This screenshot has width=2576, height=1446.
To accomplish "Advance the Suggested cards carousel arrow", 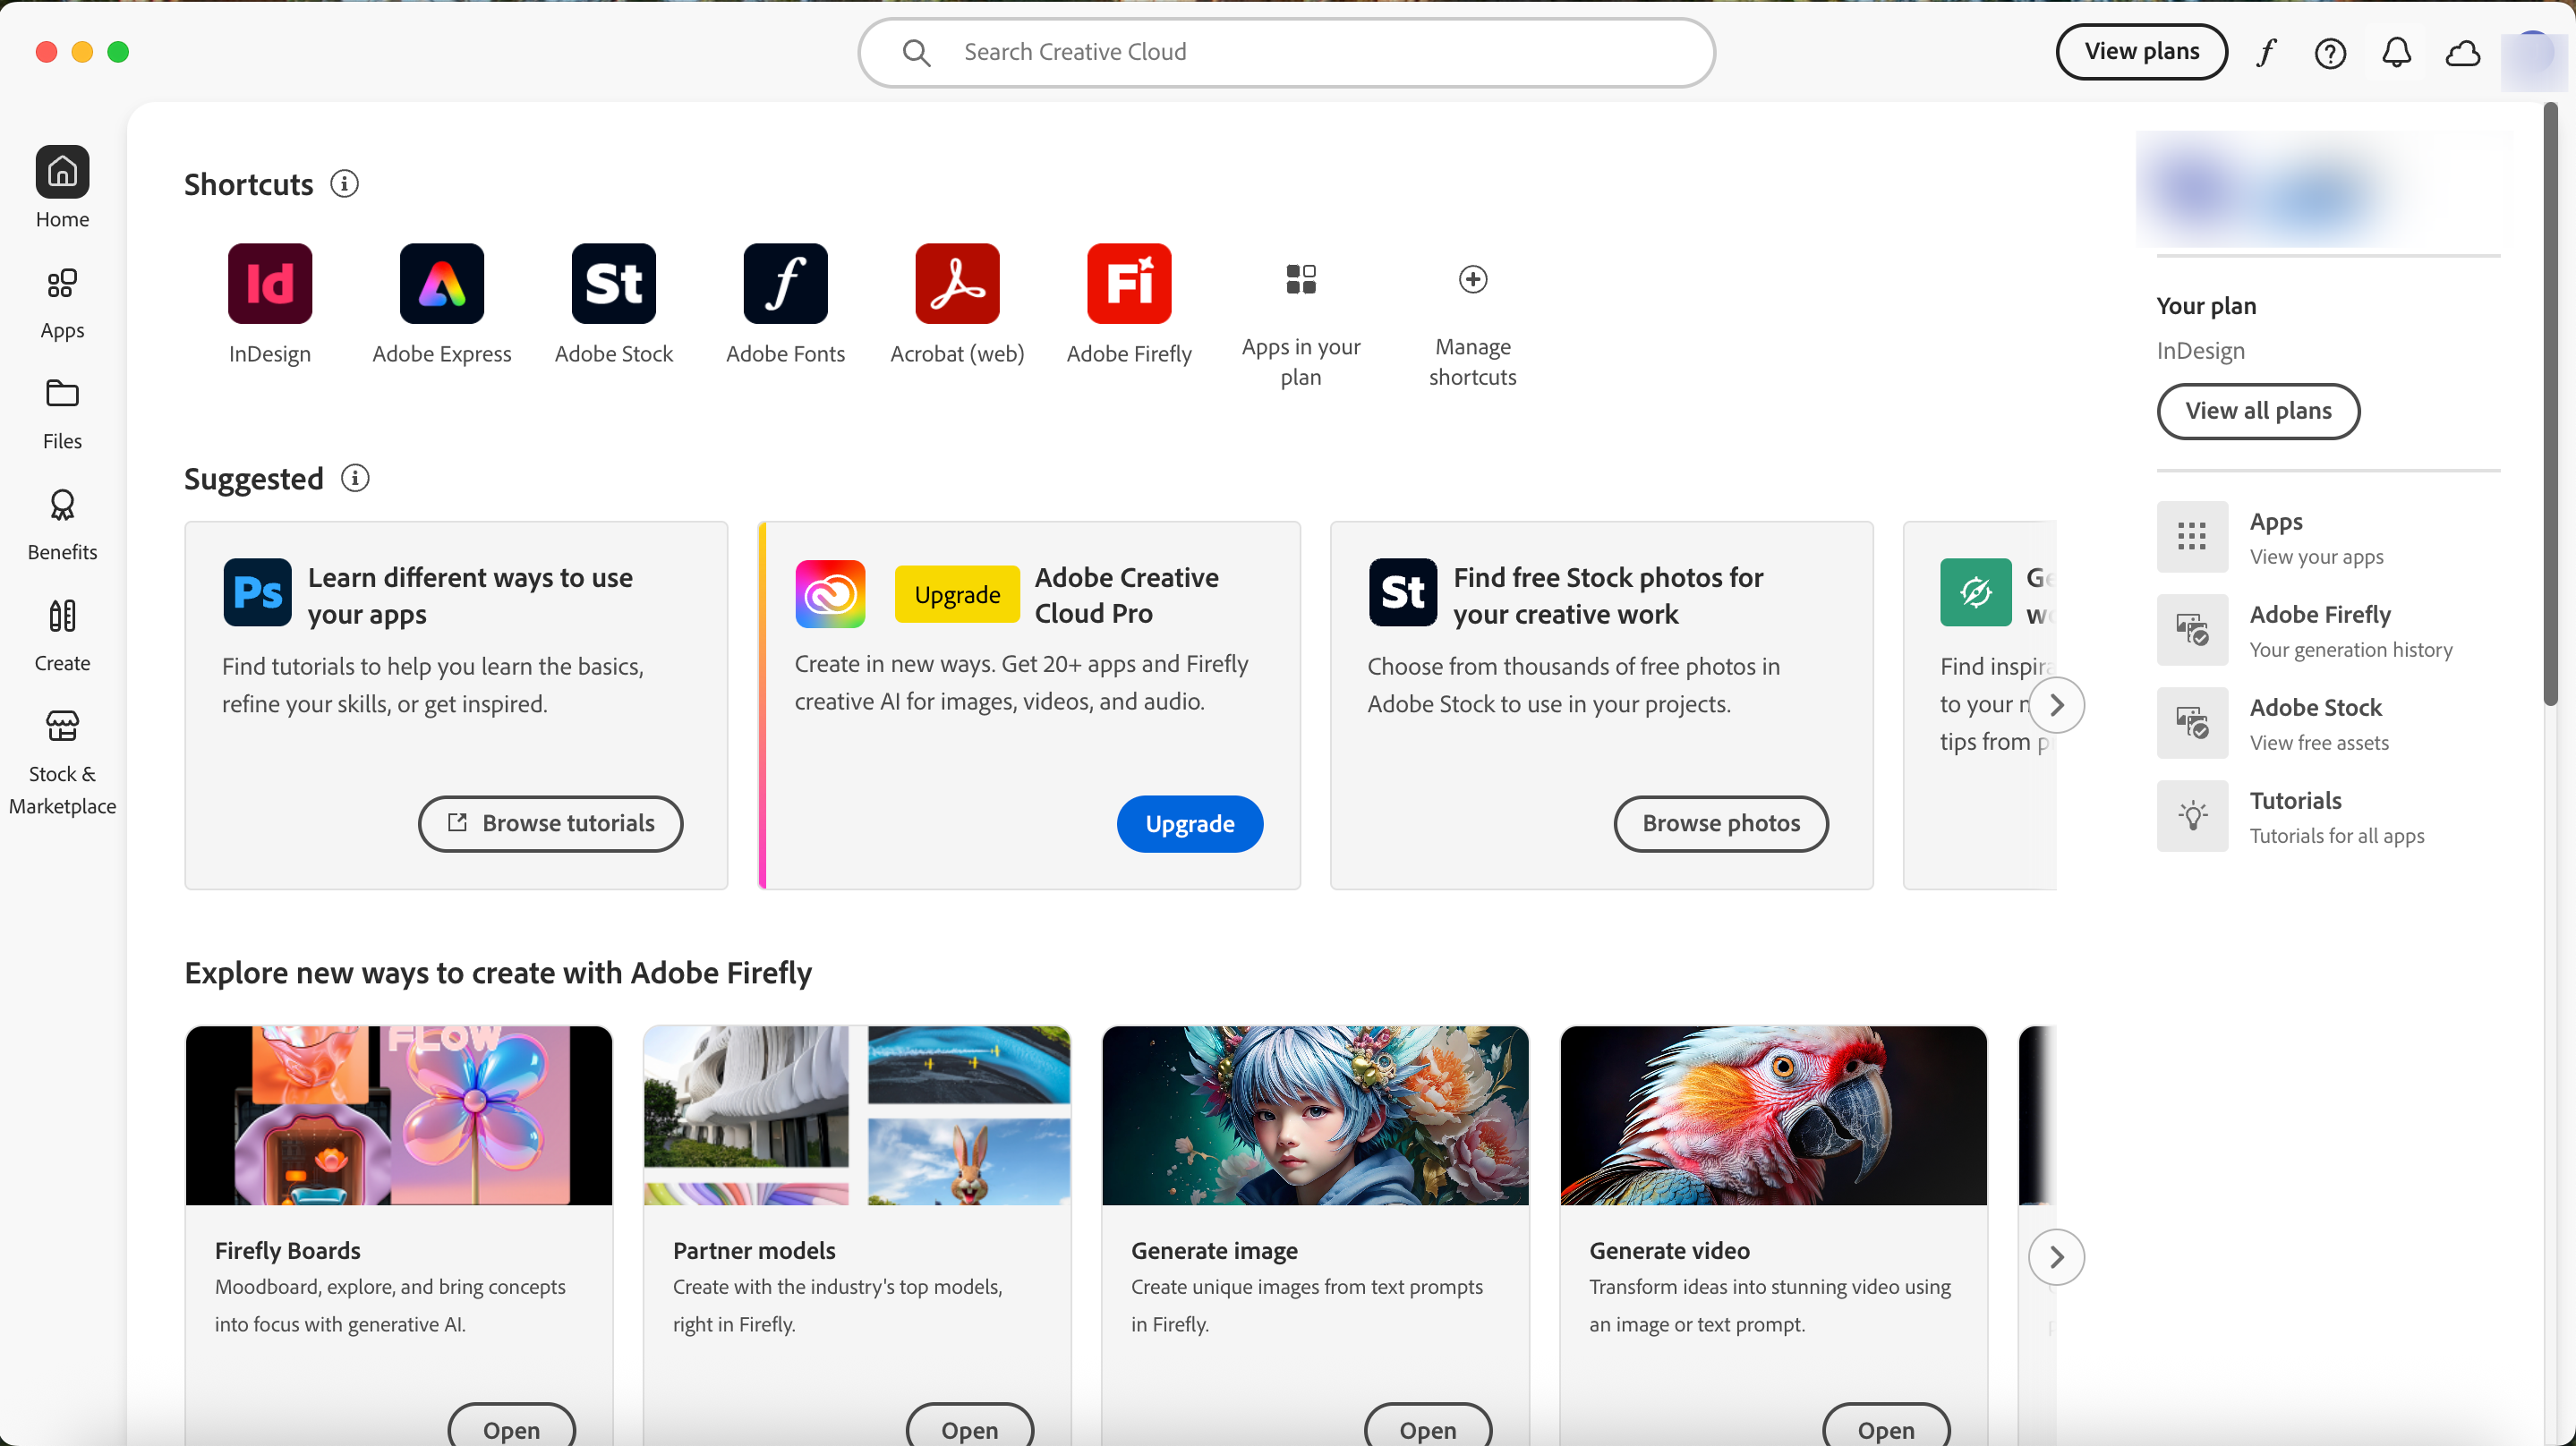I will click(x=2056, y=705).
